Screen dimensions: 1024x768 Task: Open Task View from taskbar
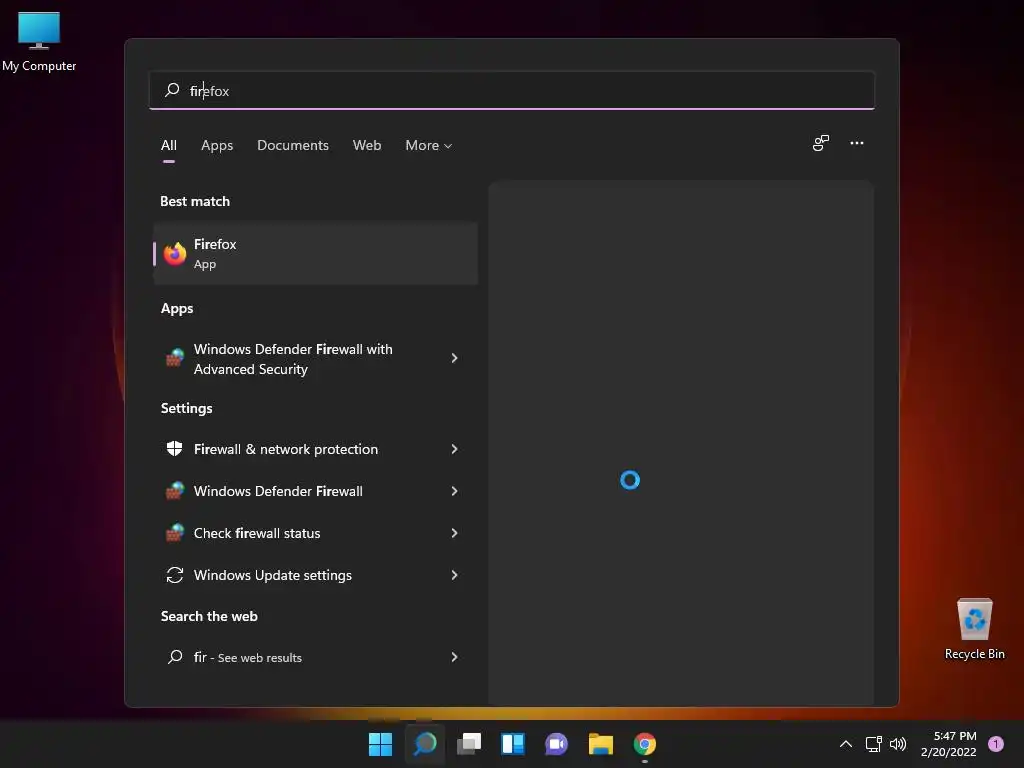[x=469, y=744]
